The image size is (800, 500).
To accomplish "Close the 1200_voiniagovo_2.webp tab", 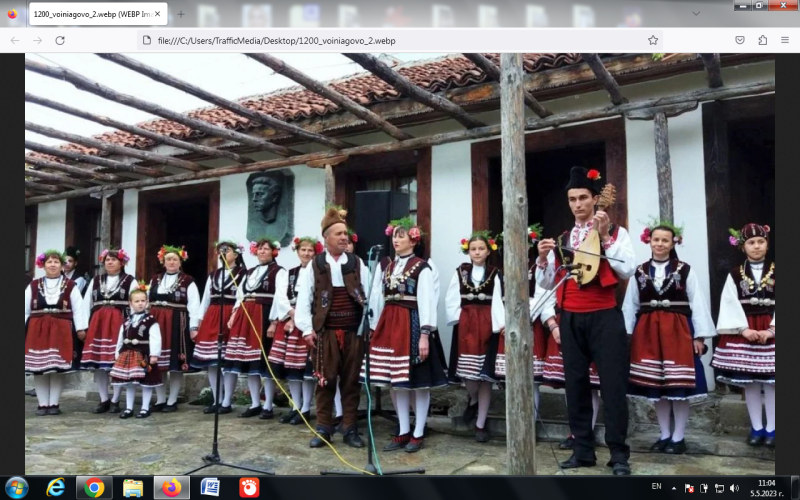I will click(157, 14).
